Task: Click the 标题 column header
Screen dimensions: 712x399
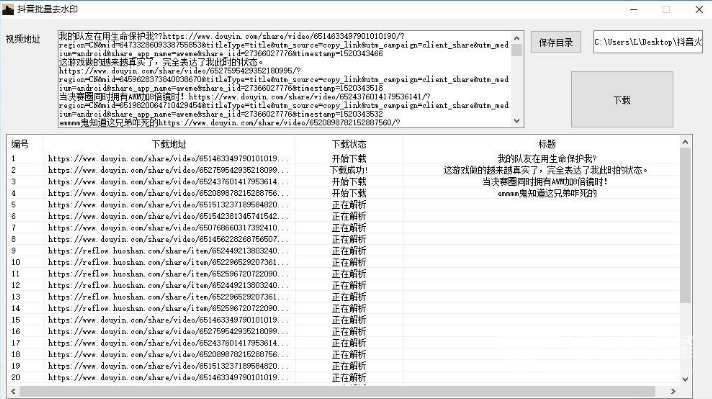Action: pyautogui.click(x=547, y=144)
